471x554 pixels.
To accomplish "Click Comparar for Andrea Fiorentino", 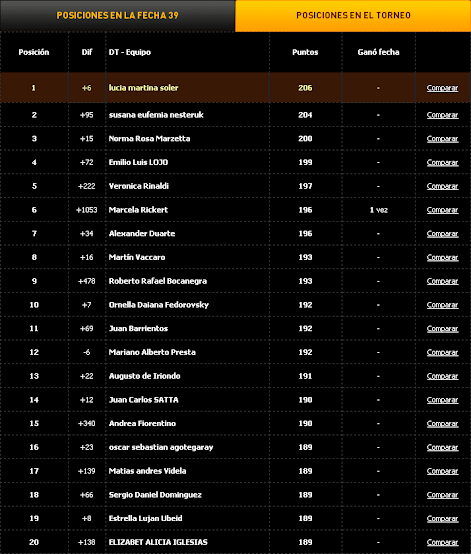I will (442, 424).
